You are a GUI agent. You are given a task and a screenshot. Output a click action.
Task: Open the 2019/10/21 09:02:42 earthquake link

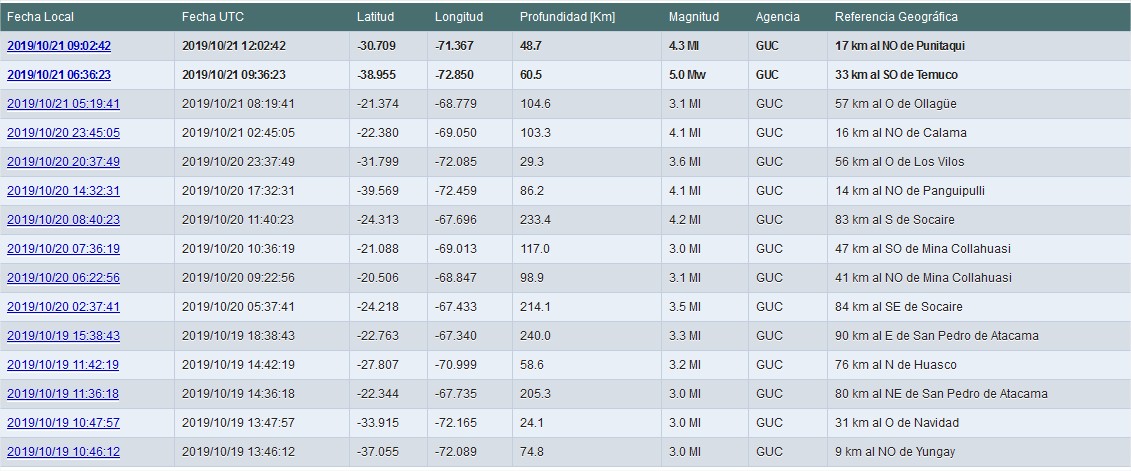(x=59, y=45)
